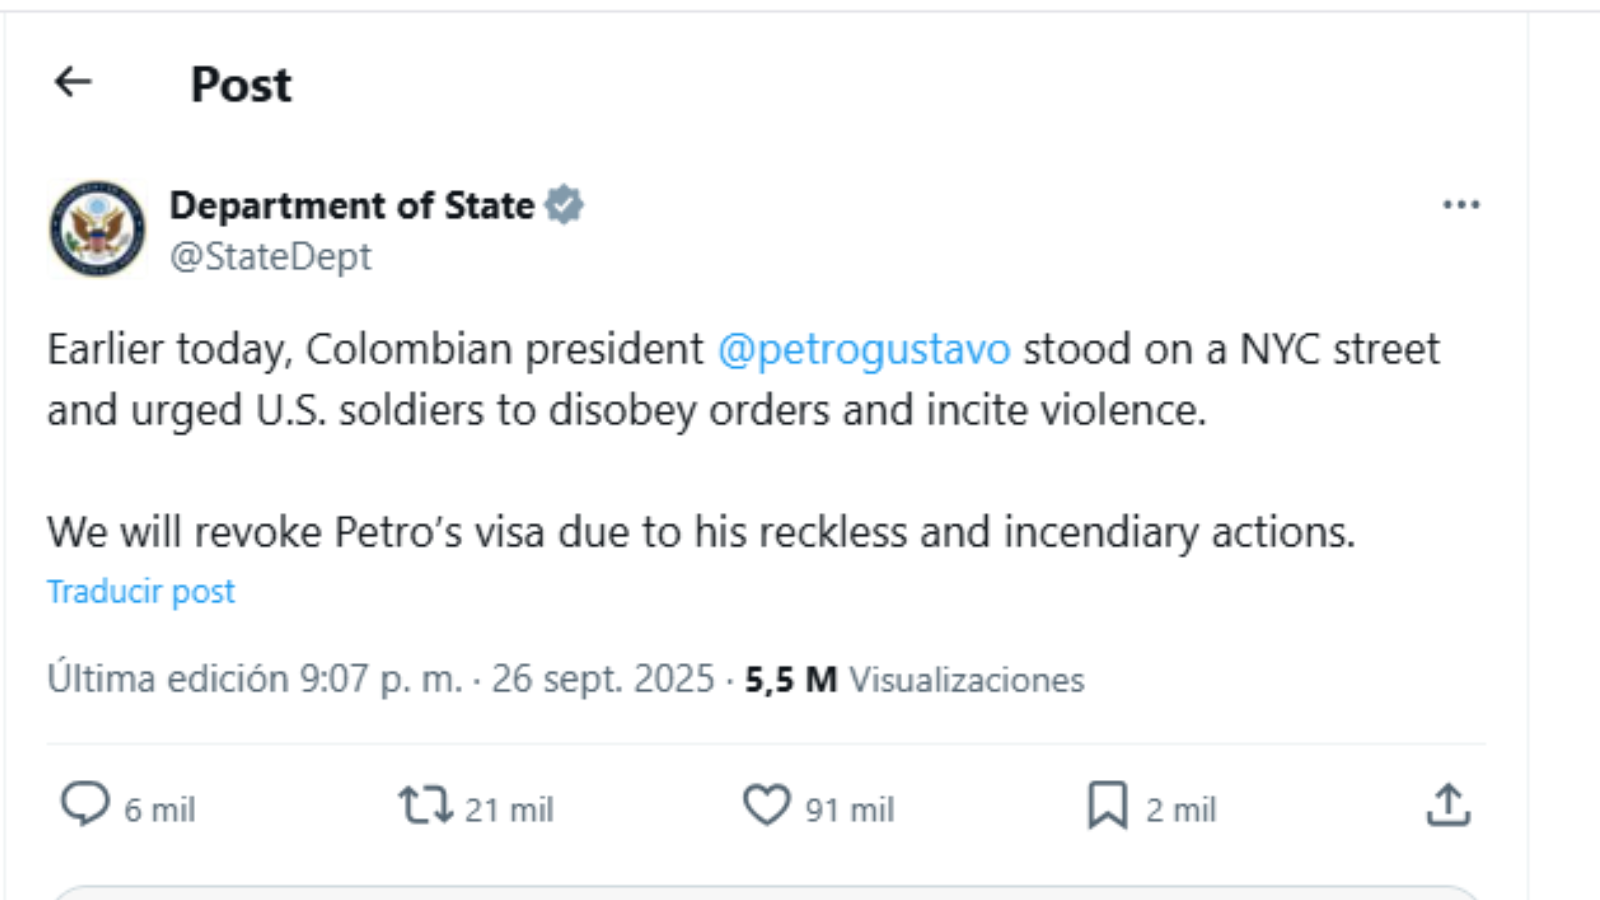Reply using the speech bubble icon
1600x900 pixels.
click(x=85, y=804)
